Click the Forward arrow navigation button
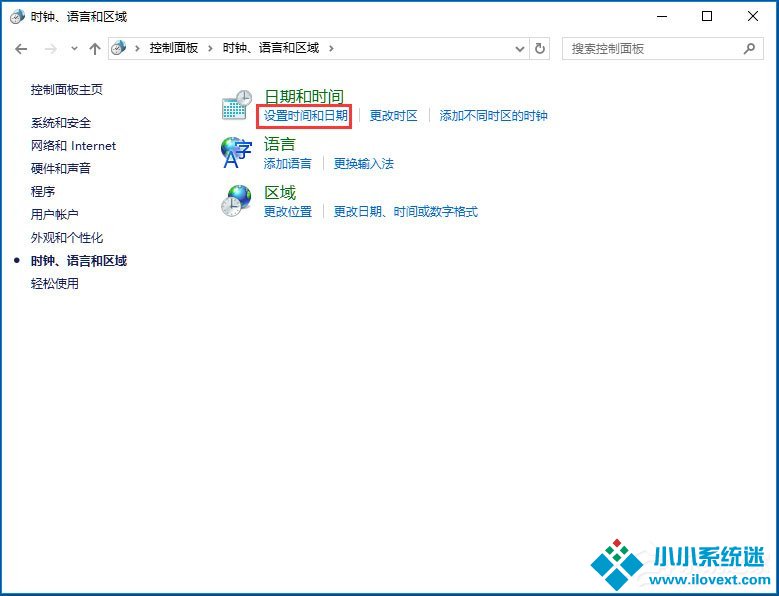Viewport: 779px width, 596px height. click(51, 49)
